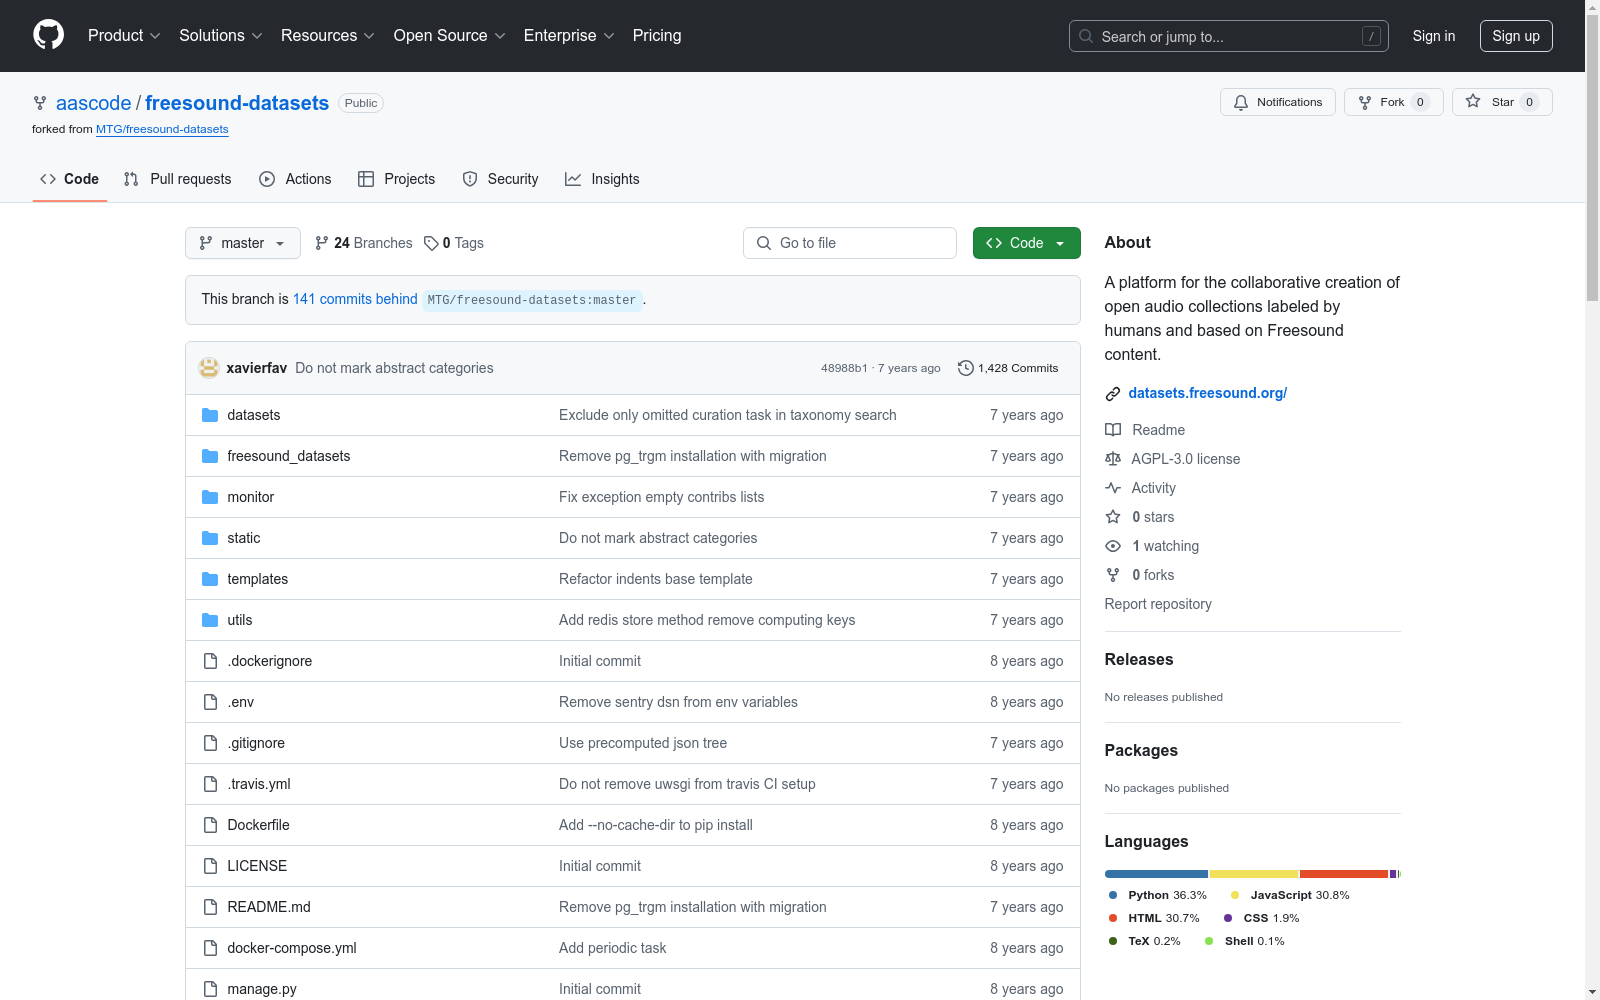Click the watching eye icon
The width and height of the screenshot is (1600, 1000).
point(1113,546)
